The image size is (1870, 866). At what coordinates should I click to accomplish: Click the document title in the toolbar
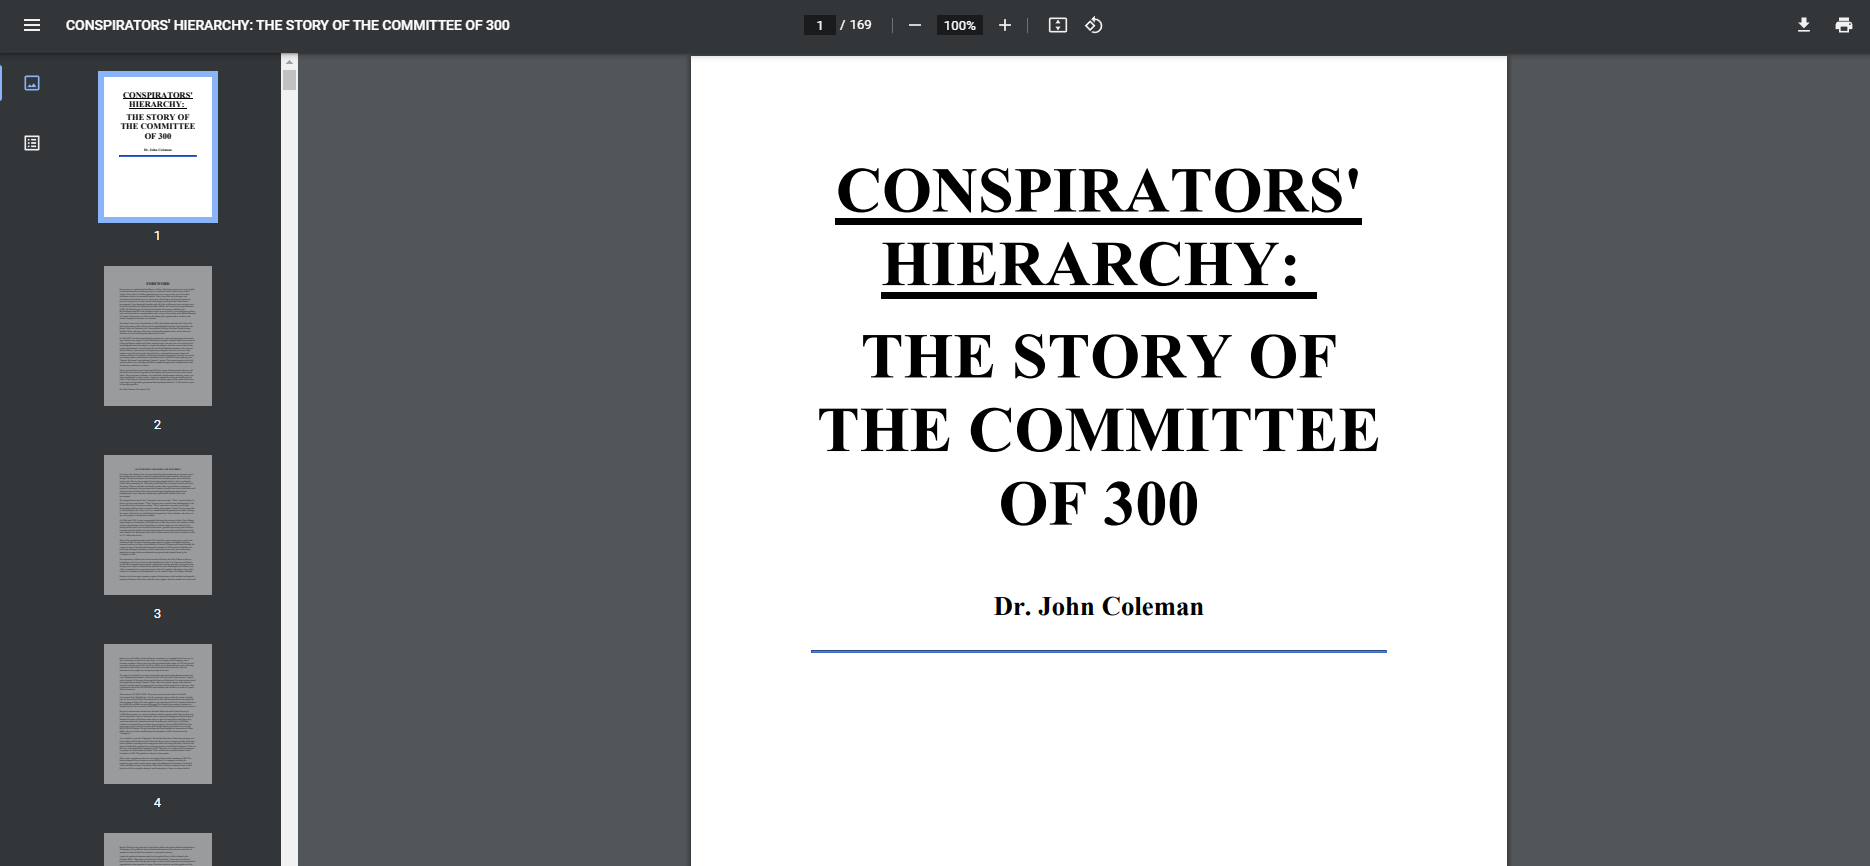click(x=288, y=25)
